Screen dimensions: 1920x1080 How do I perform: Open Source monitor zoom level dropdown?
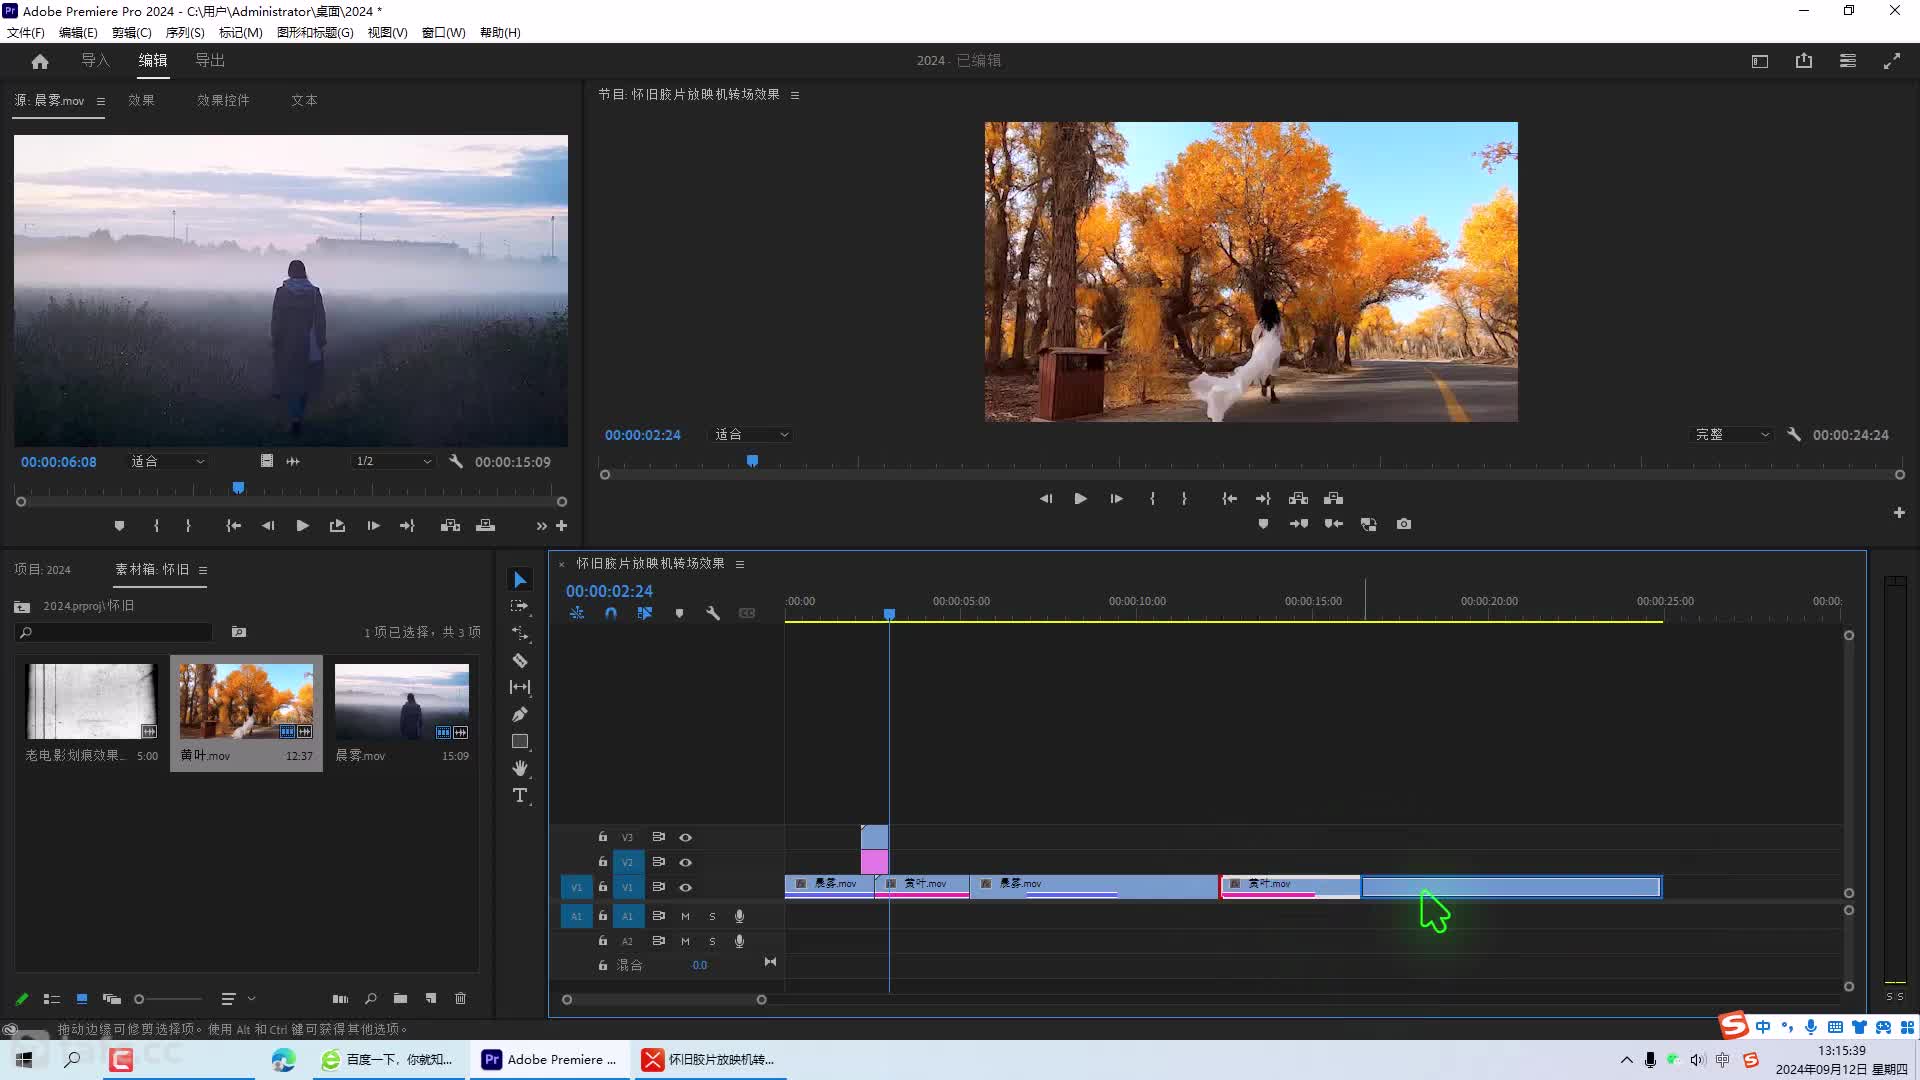(x=167, y=461)
